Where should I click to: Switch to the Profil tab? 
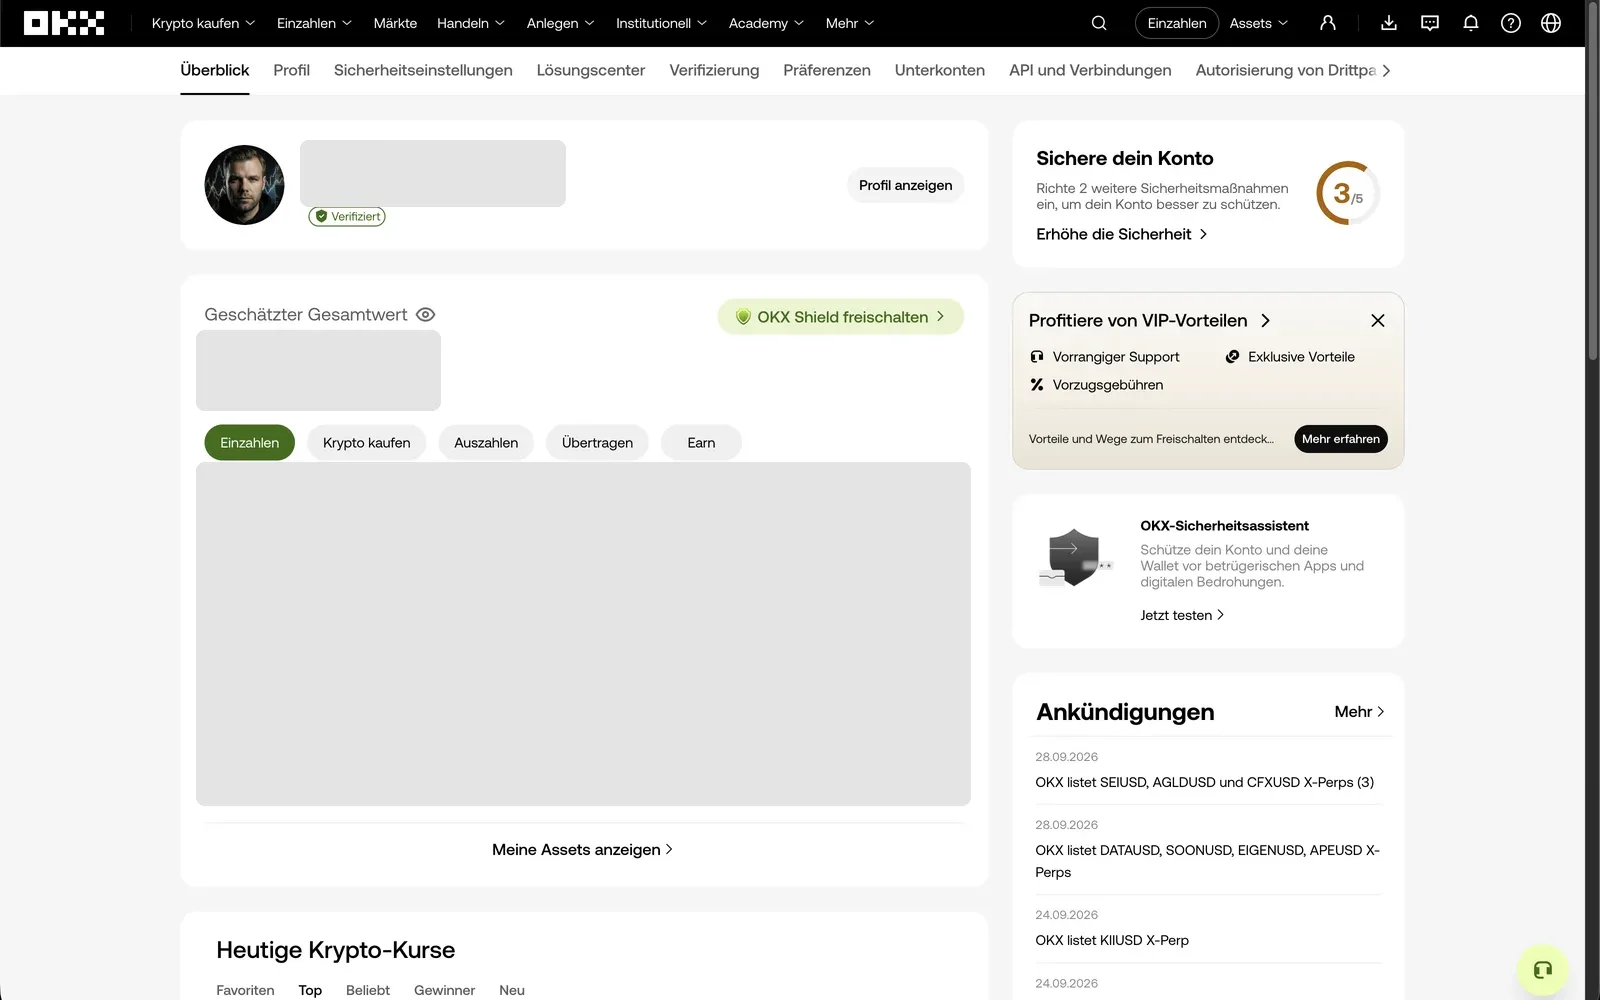pos(291,70)
